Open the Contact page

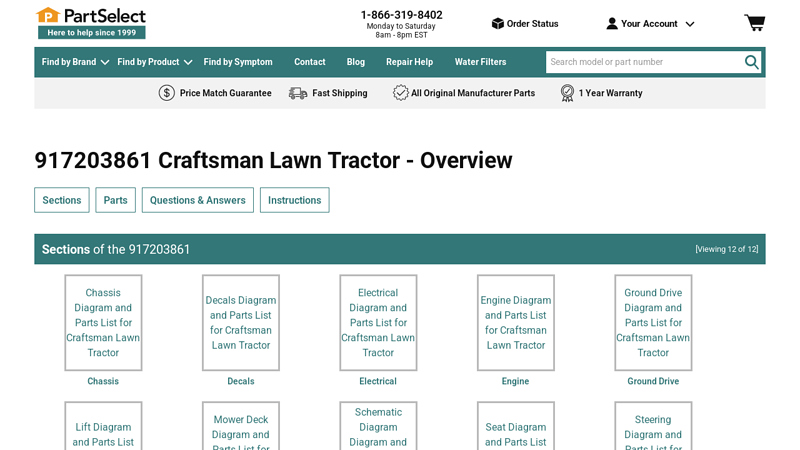310,62
